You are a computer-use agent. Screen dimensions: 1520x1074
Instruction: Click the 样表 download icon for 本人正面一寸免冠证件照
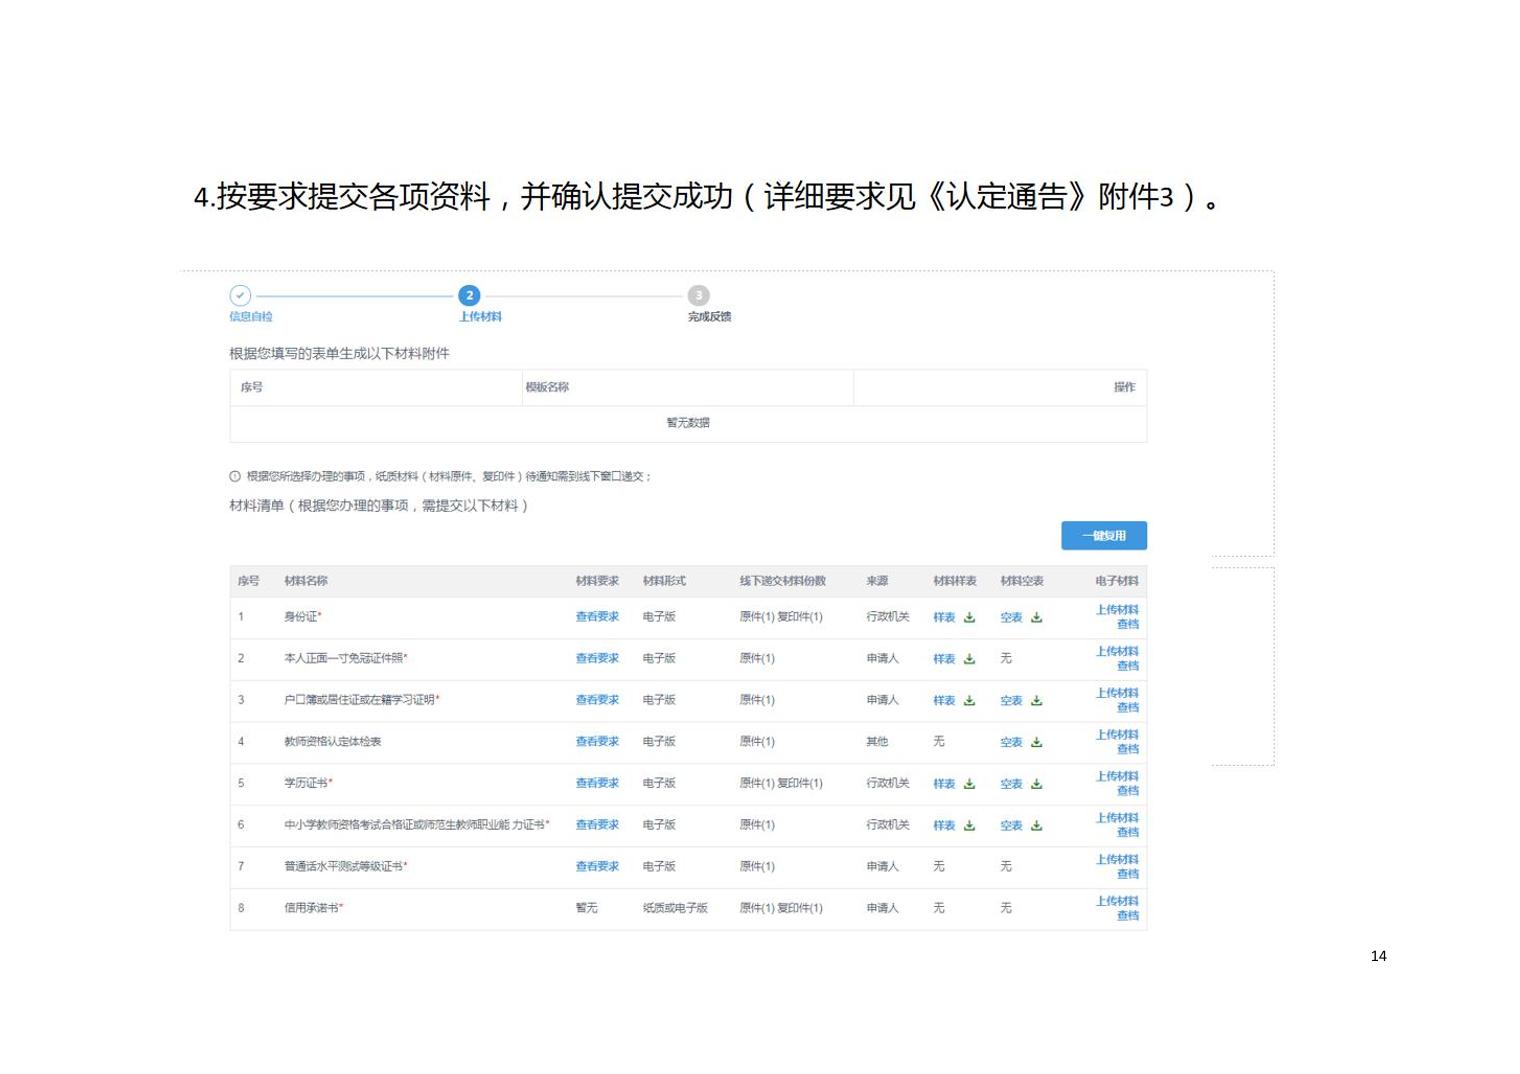click(969, 659)
